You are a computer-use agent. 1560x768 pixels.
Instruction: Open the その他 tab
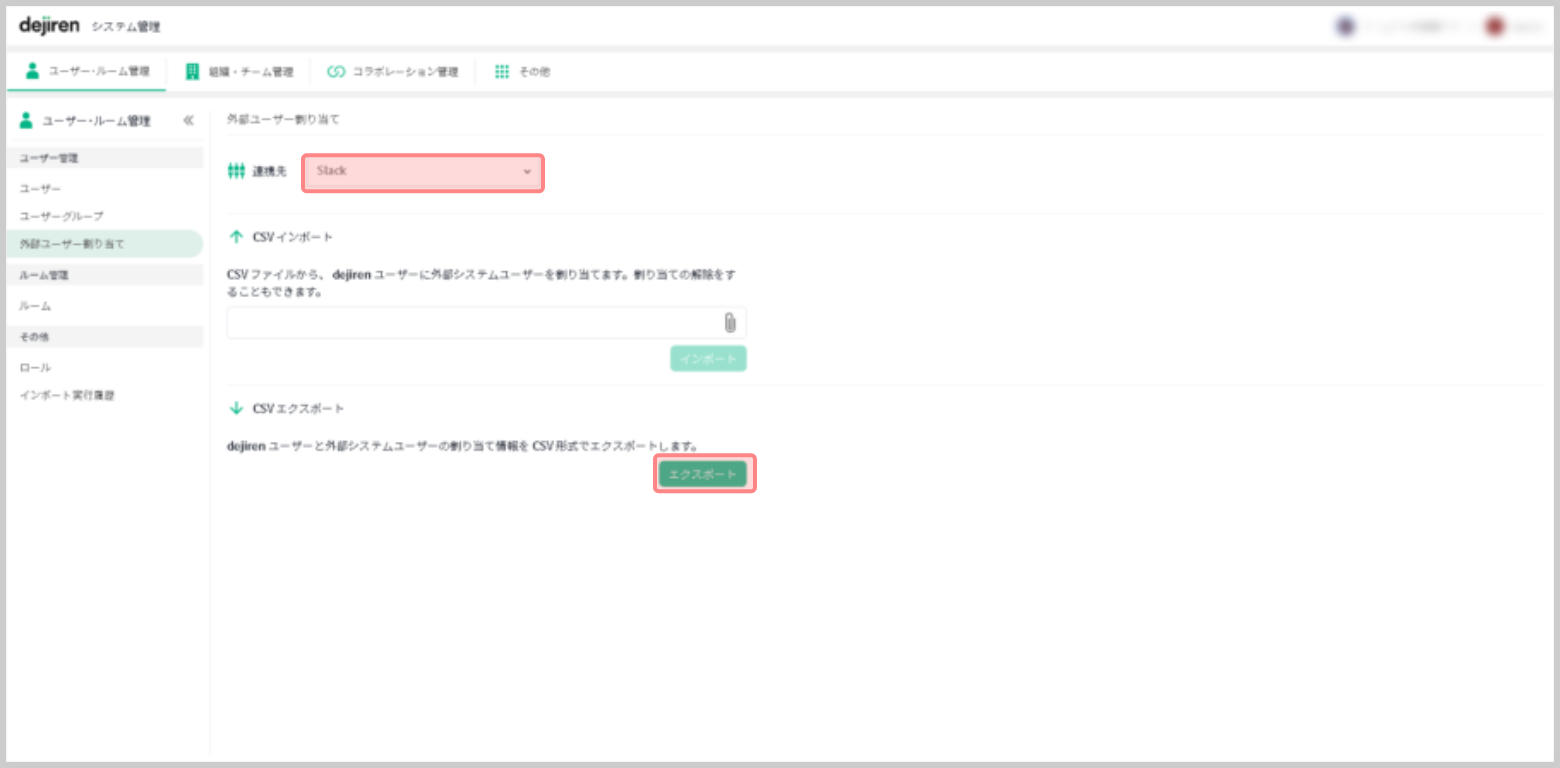coord(523,71)
